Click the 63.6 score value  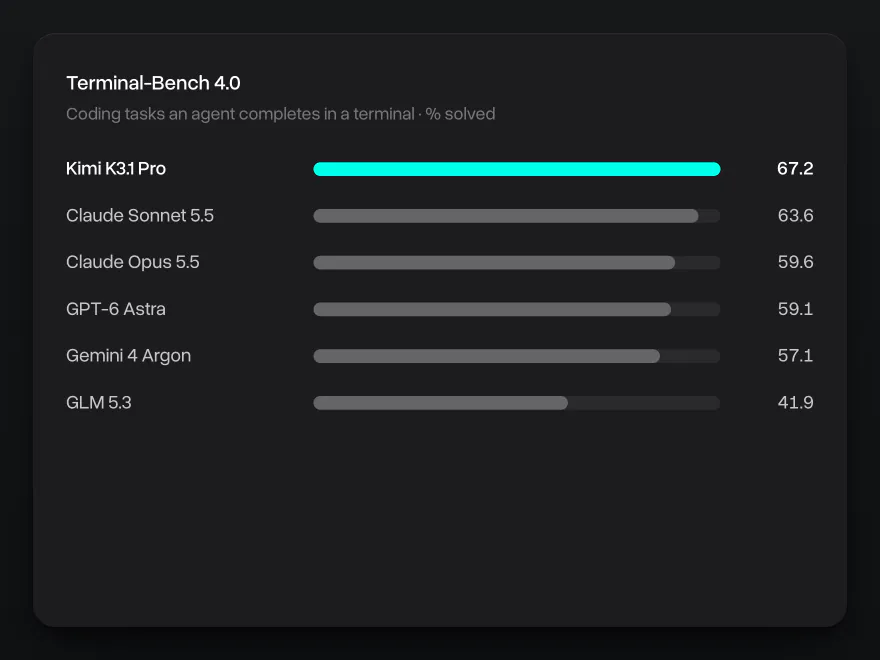(x=795, y=216)
